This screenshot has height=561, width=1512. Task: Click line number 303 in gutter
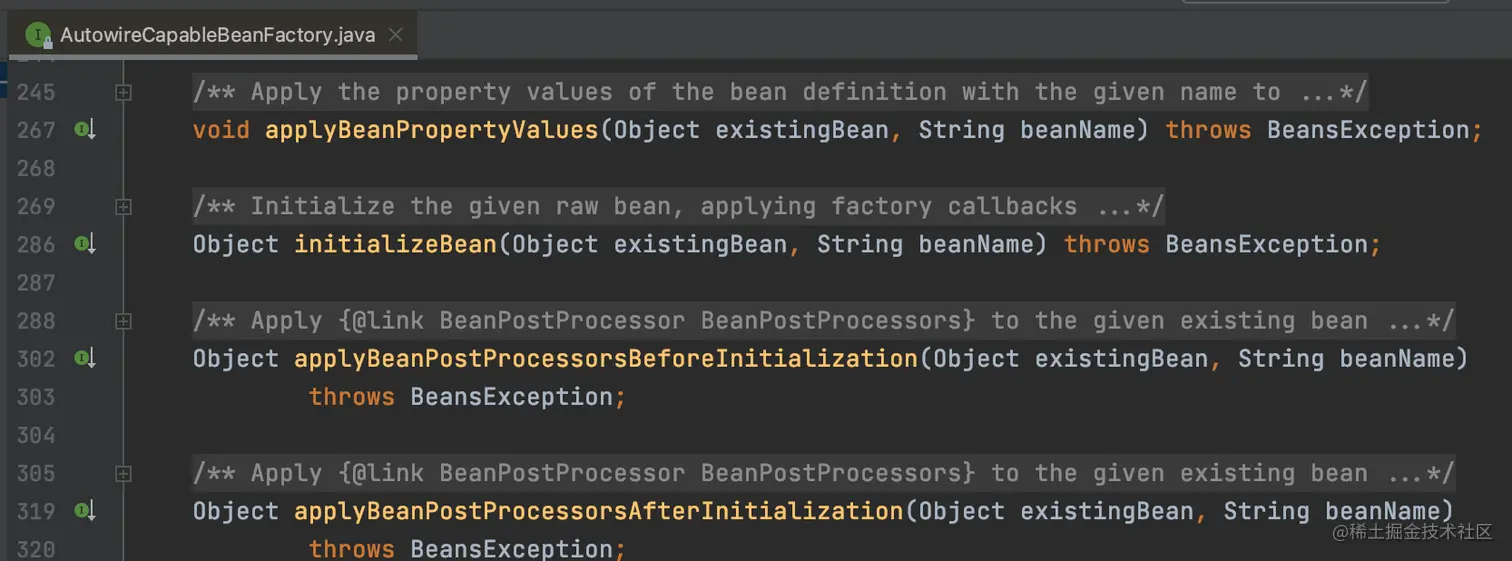36,397
